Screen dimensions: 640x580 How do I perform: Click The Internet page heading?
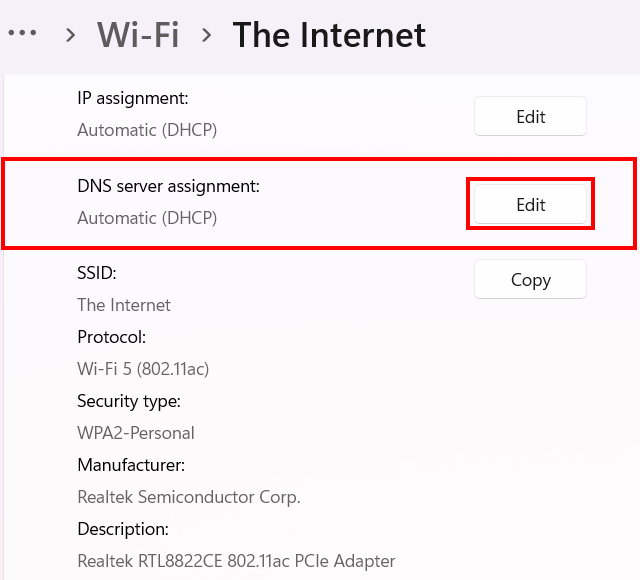pyautogui.click(x=329, y=35)
